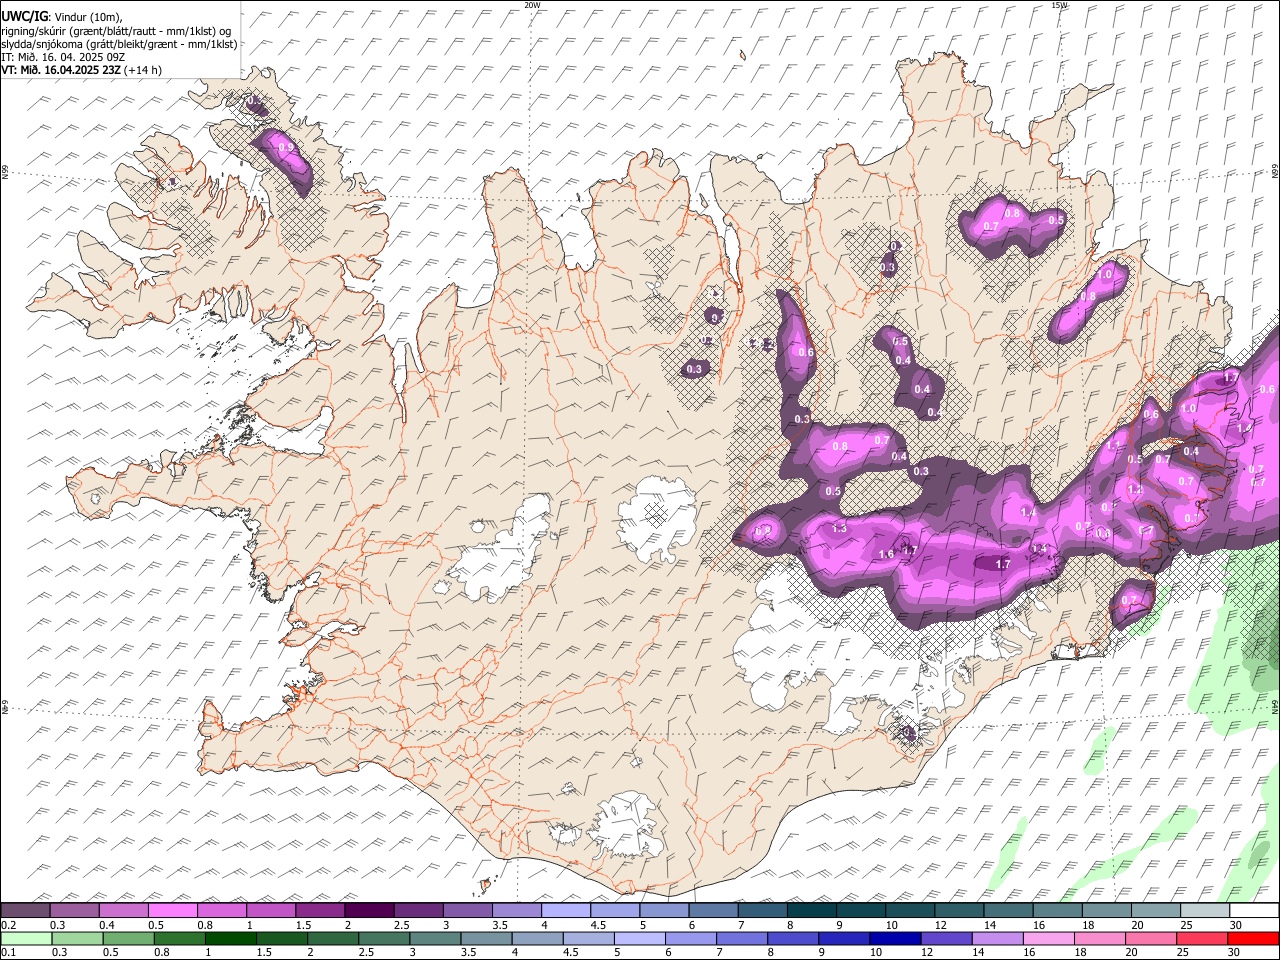Click the darkest purple 2–2.5 snow legend swatch
Image resolution: width=1280 pixels, height=960 pixels.
[x=369, y=911]
